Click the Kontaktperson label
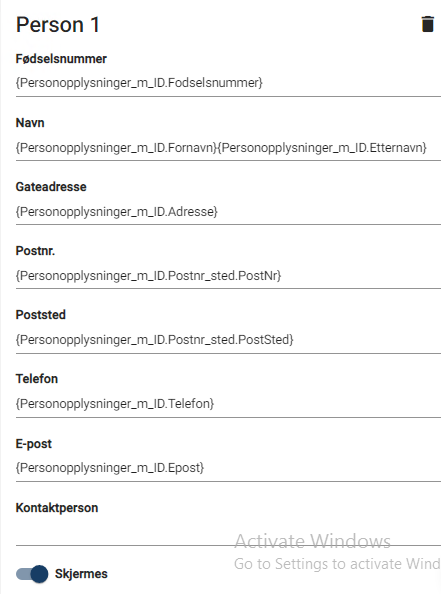 57,508
